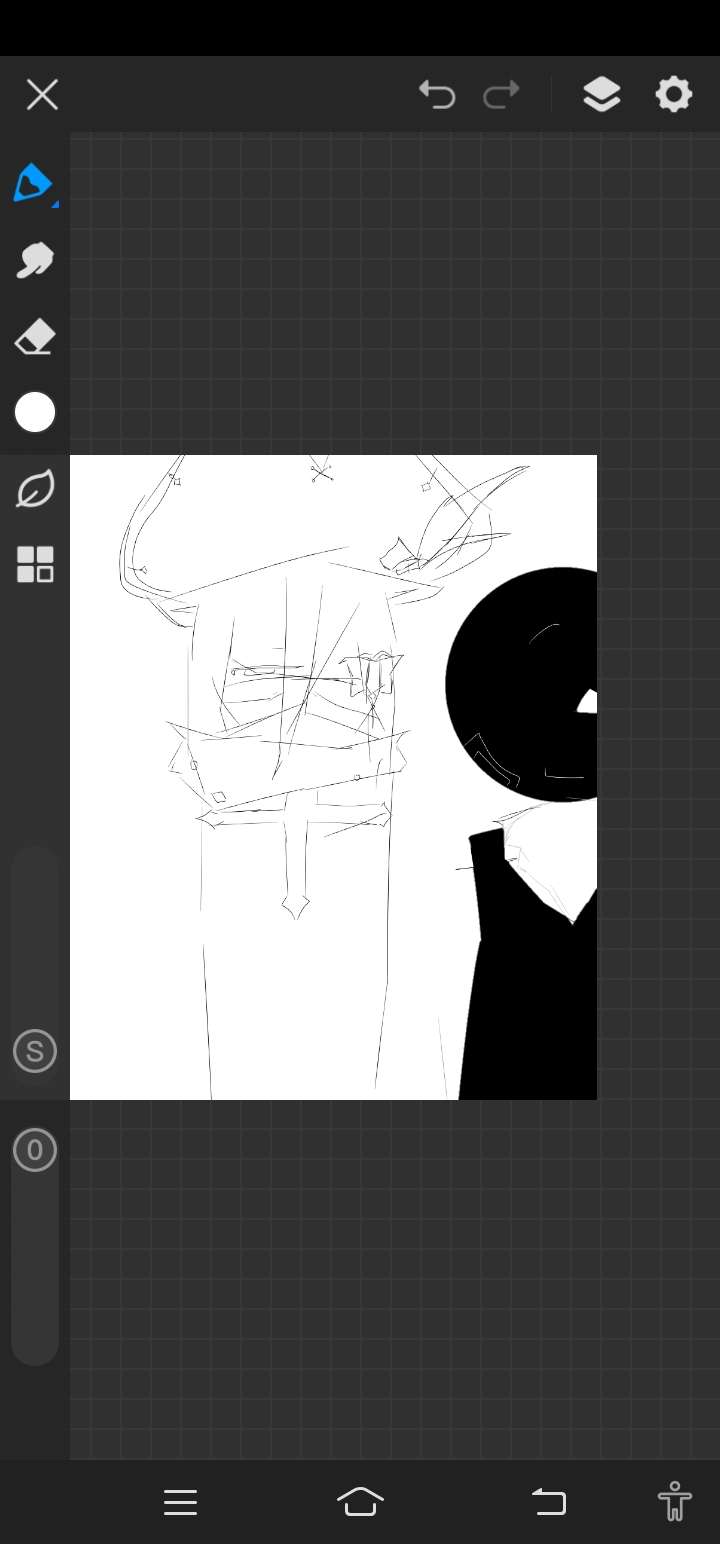This screenshot has height=1544, width=720.
Task: Click the lower part of opacity slider track
Action: (35, 1300)
